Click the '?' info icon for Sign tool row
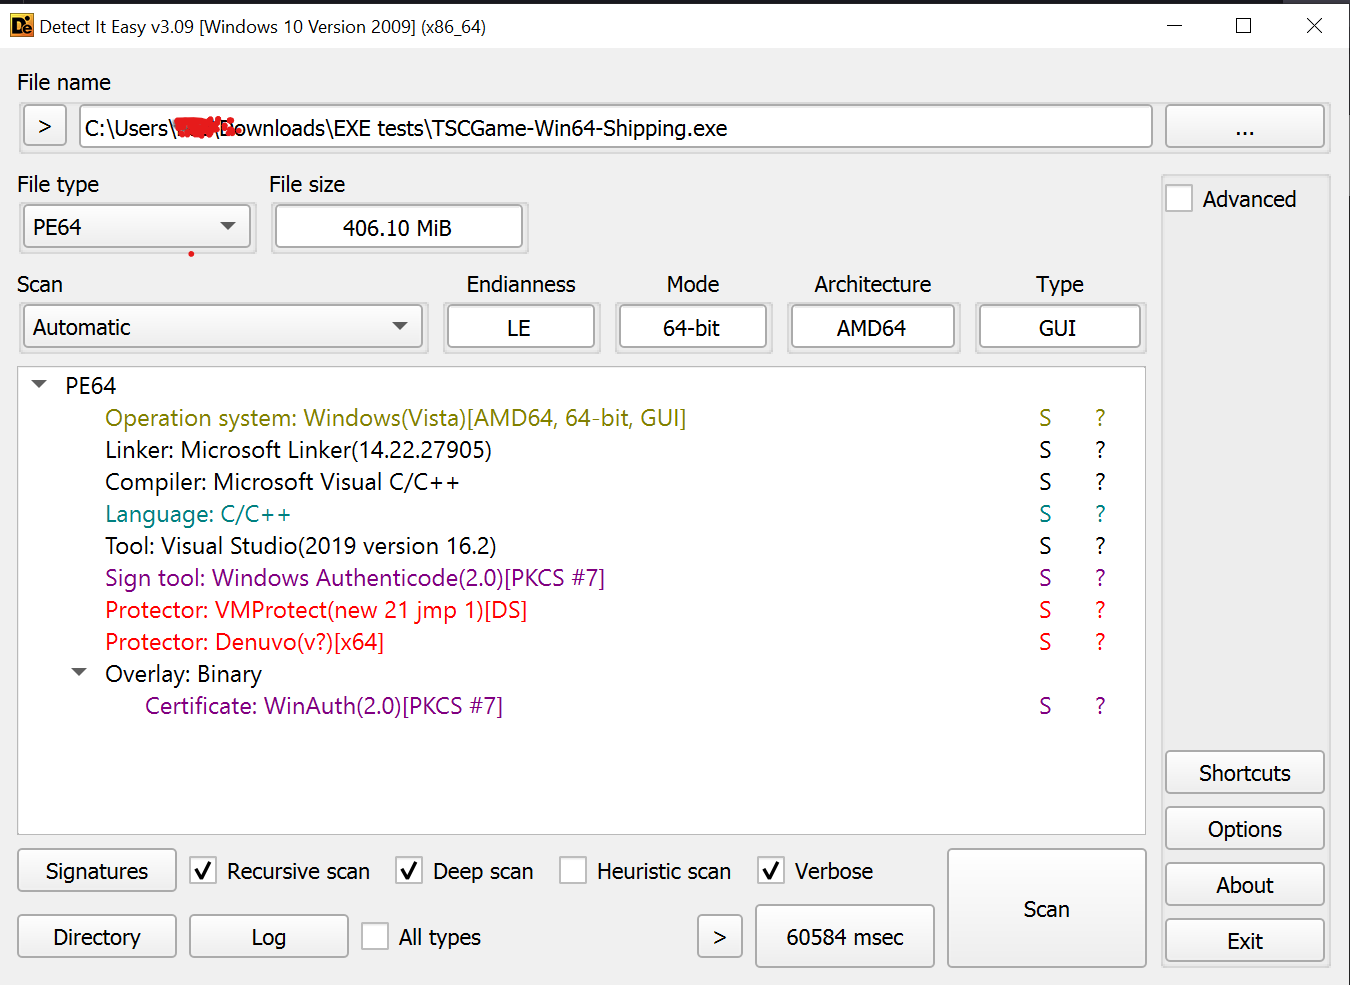Screen dimensions: 1350x985 [x=1100, y=578]
